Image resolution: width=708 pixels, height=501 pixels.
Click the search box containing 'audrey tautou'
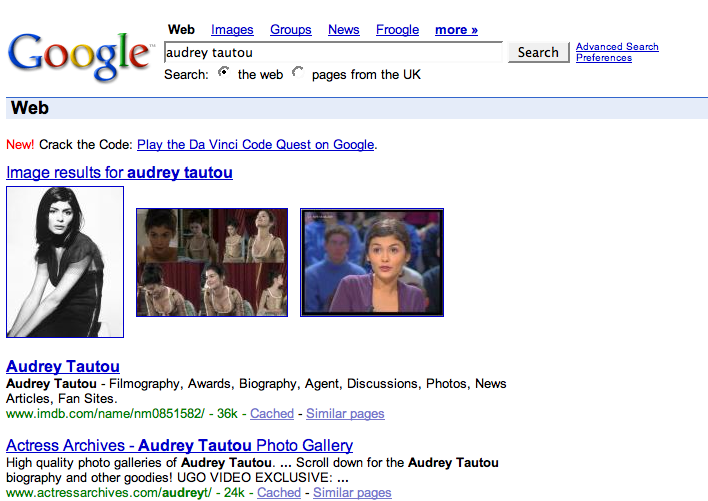(x=333, y=52)
